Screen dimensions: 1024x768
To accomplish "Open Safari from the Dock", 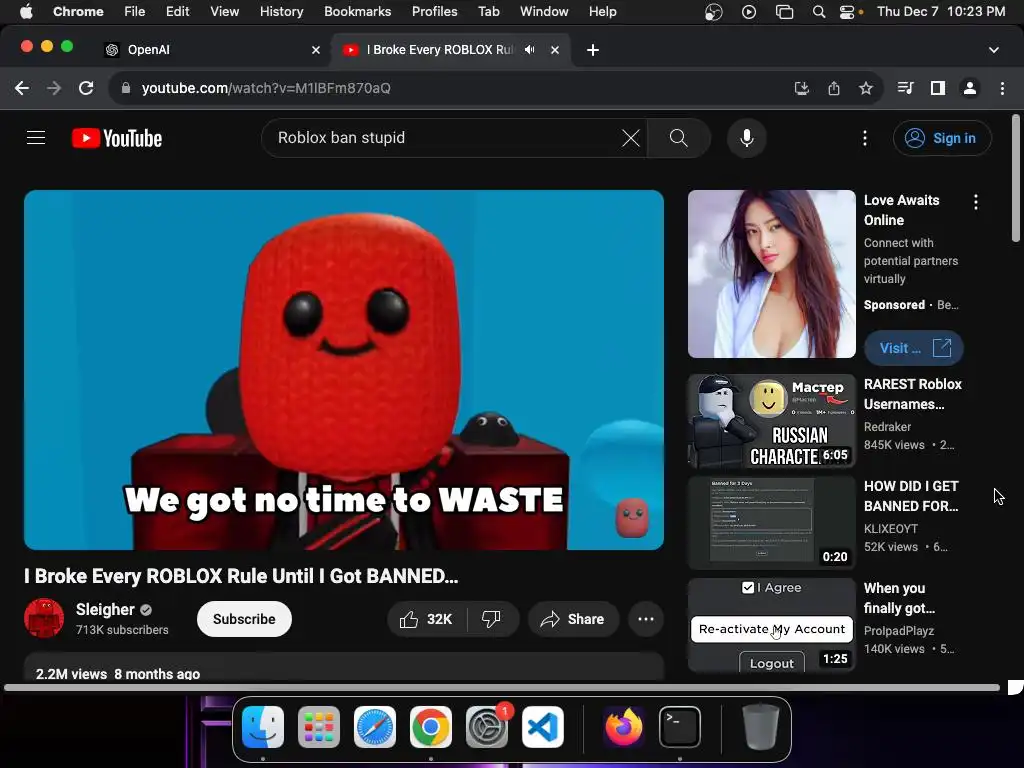I will [x=375, y=727].
